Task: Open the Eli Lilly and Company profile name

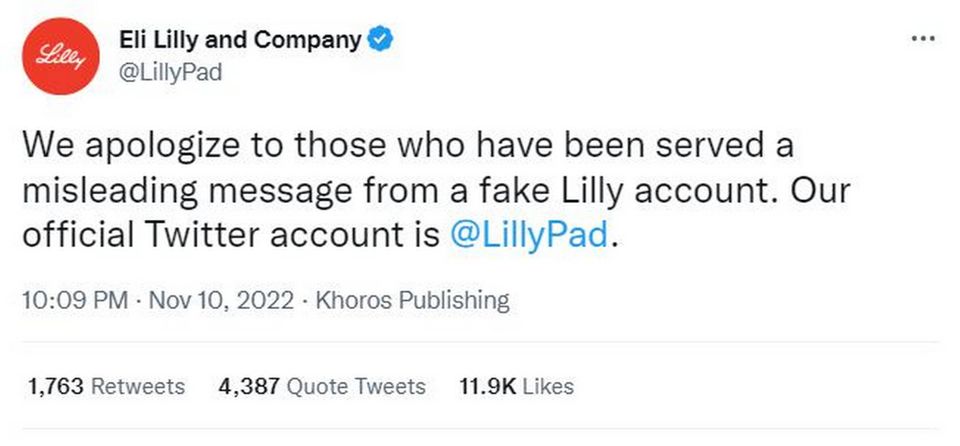Action: pos(239,40)
